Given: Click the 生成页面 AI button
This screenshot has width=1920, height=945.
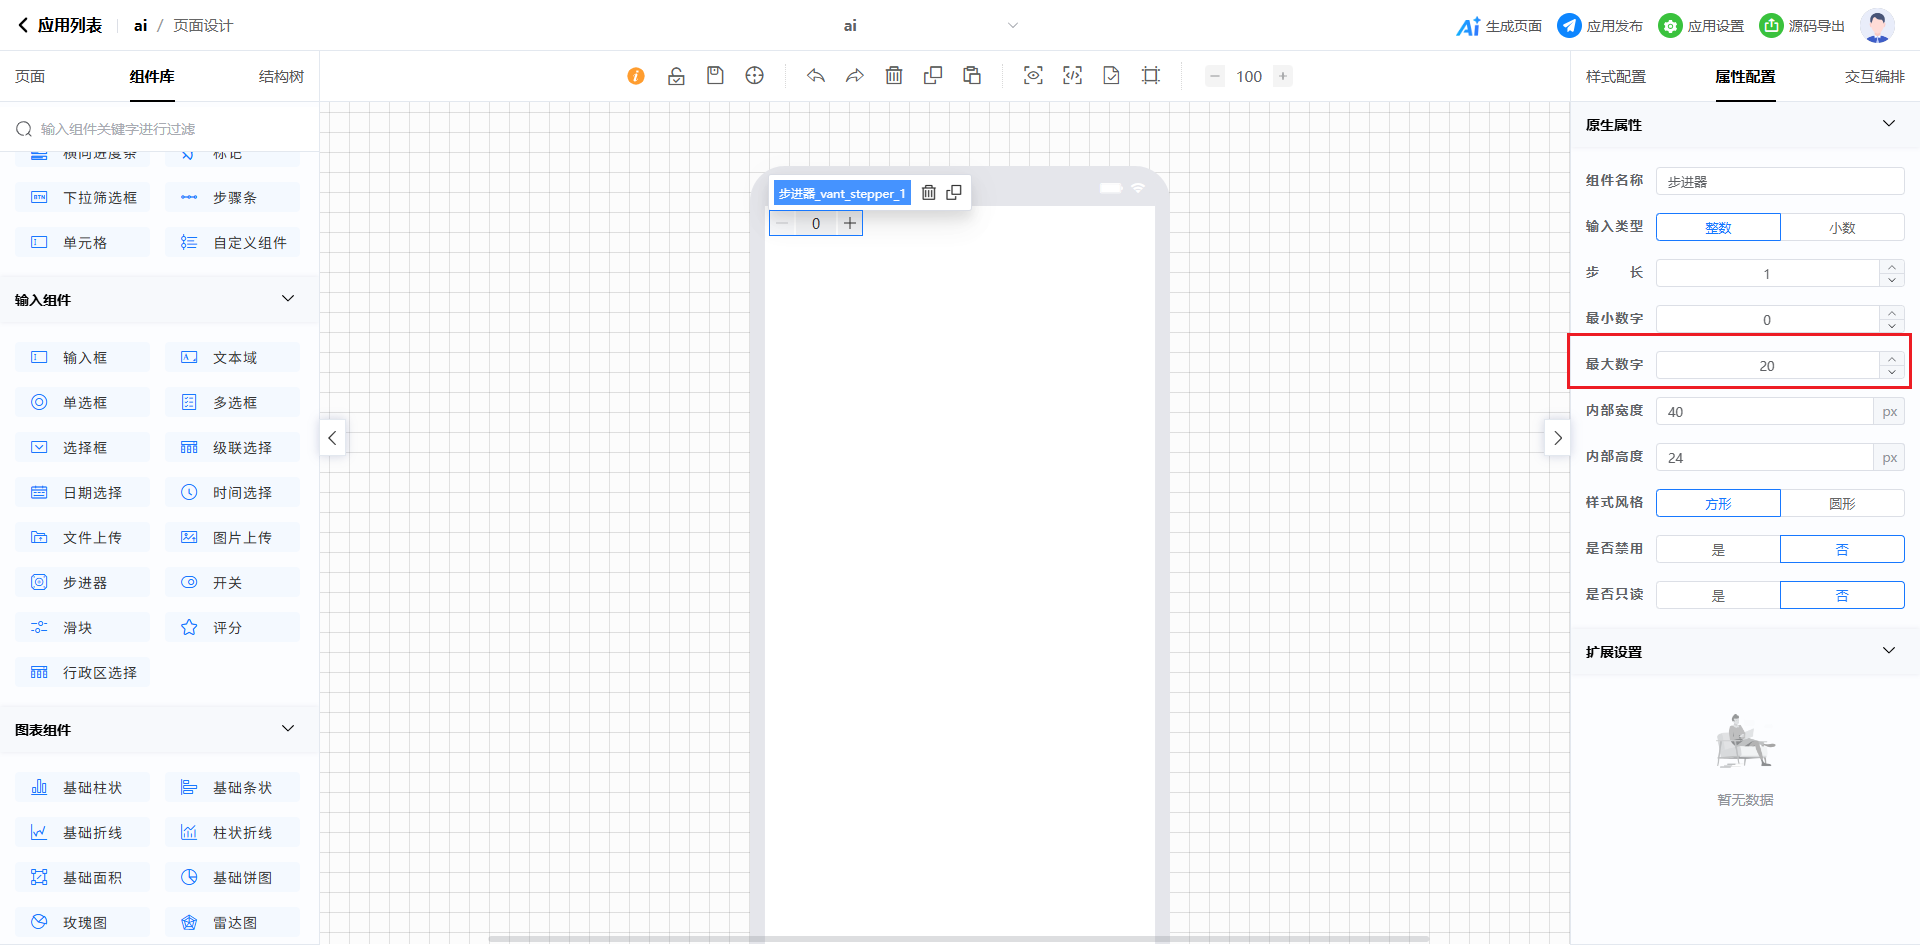Looking at the screenshot, I should [1499, 26].
